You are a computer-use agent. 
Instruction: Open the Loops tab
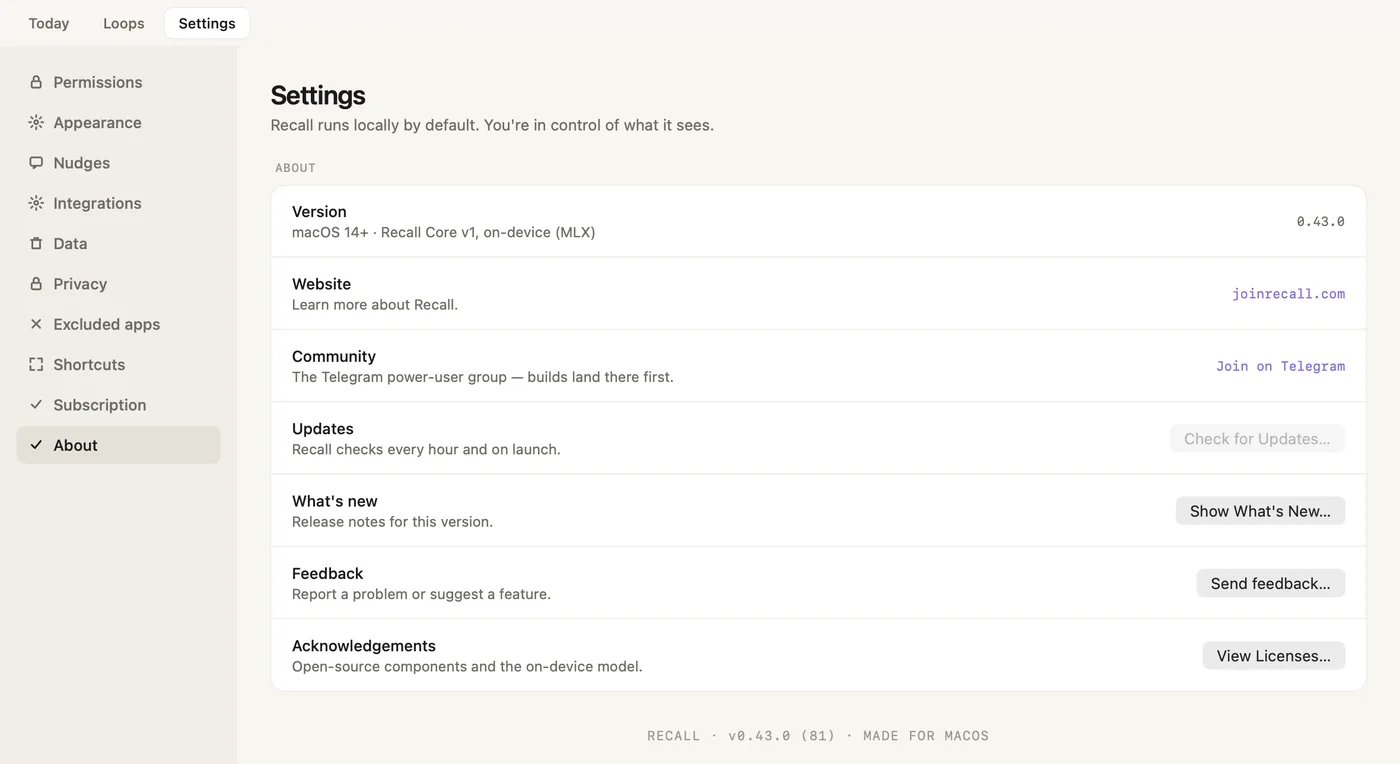[124, 23]
